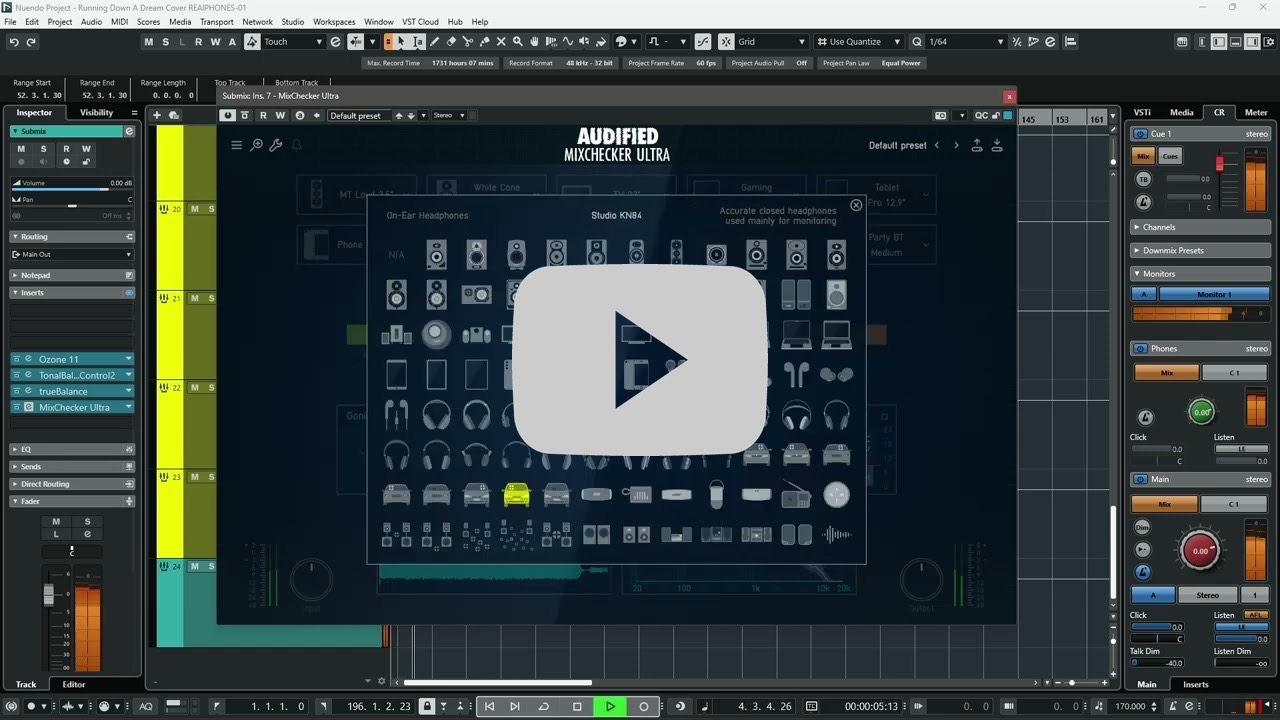Viewport: 1280px width, 720px height.
Task: Click the MixChecker preset download icon
Action: 996,145
